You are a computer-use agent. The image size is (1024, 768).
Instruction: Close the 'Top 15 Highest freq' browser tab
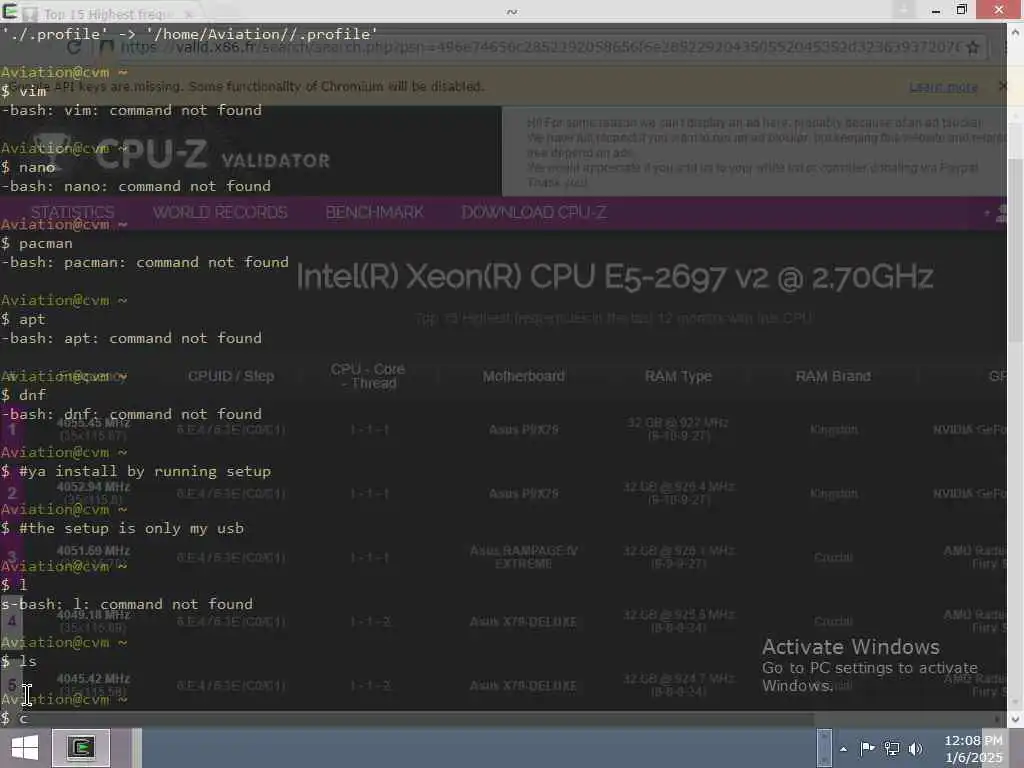[x=188, y=14]
